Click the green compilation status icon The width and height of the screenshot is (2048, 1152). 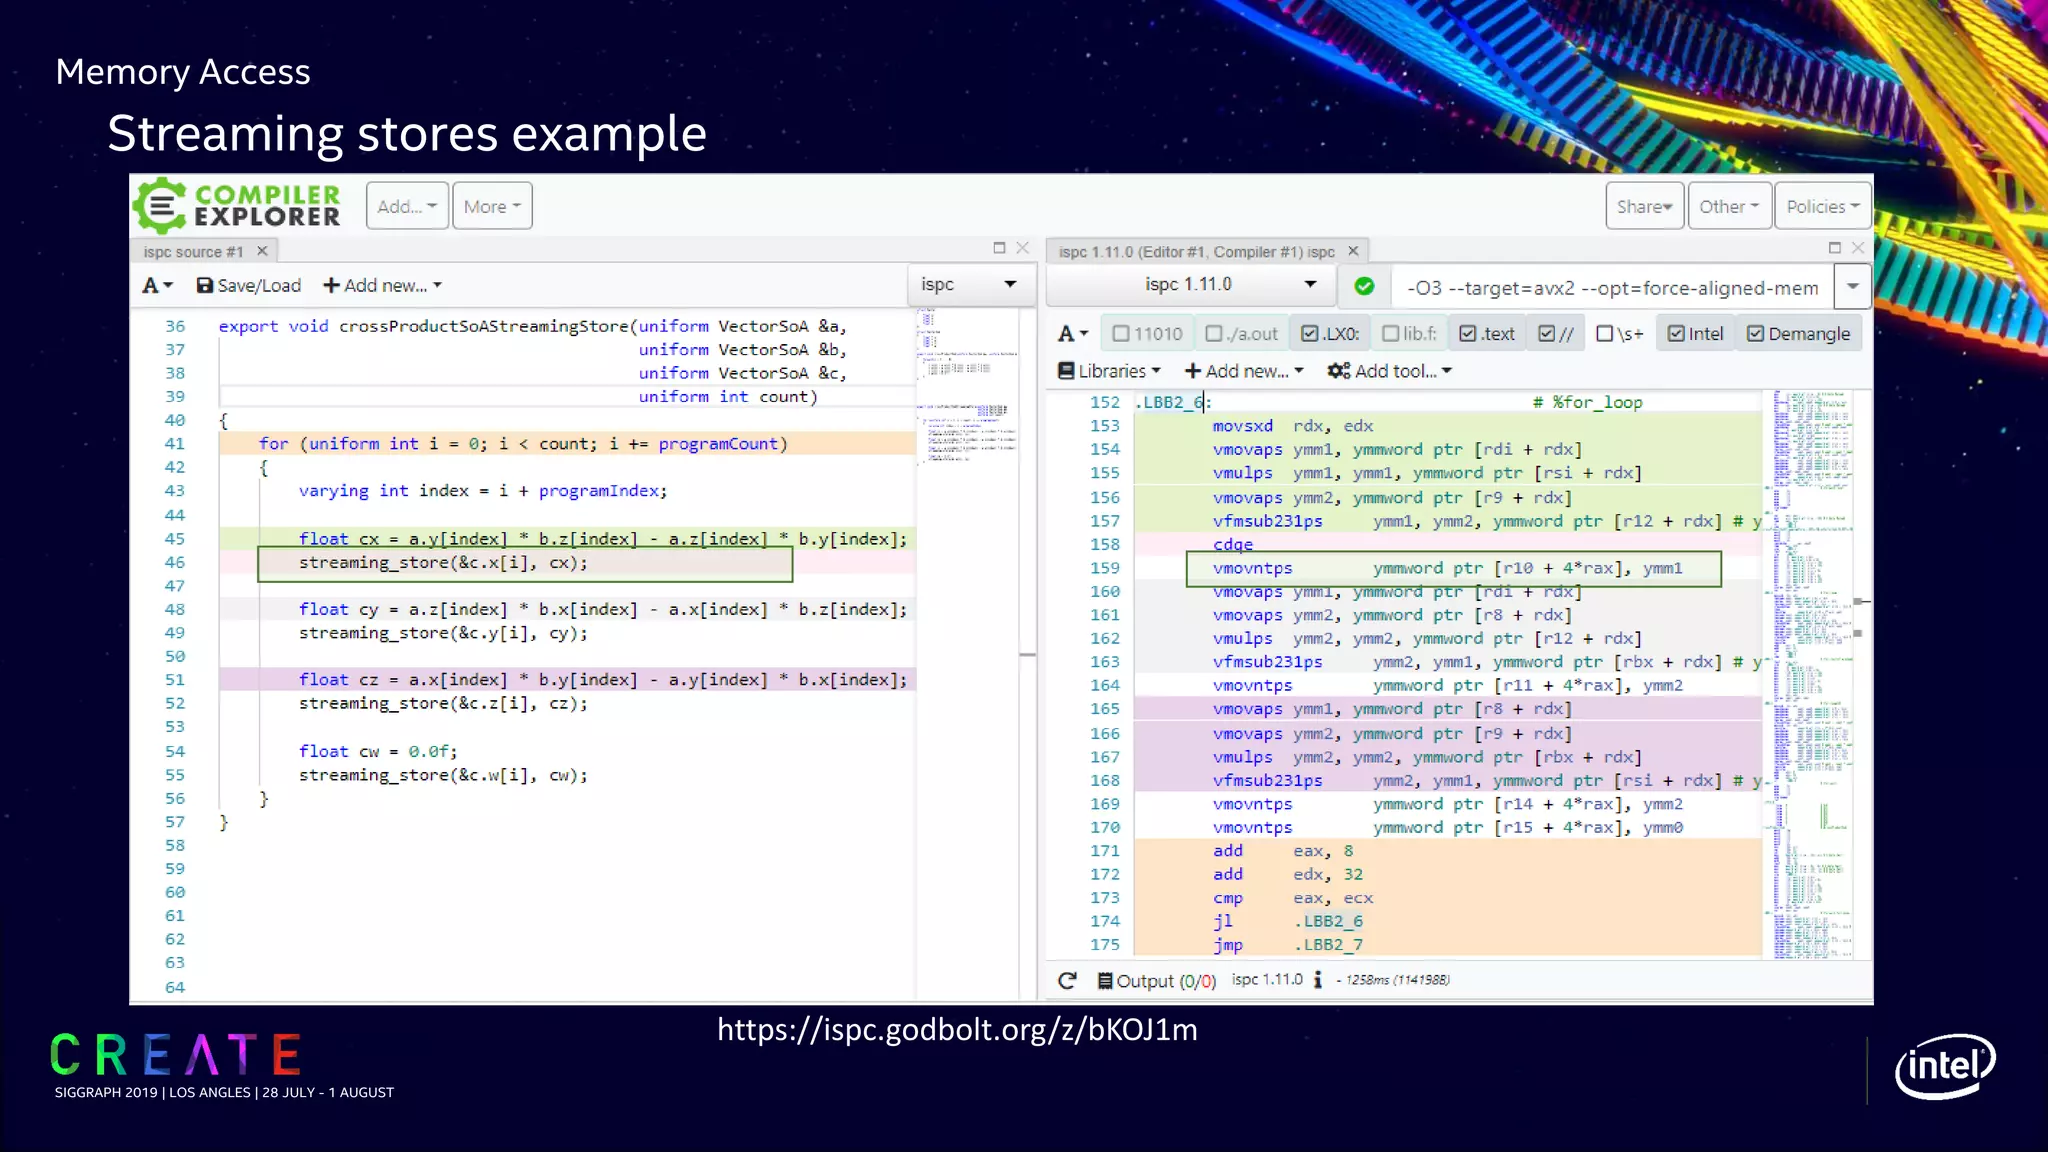coord(1364,287)
